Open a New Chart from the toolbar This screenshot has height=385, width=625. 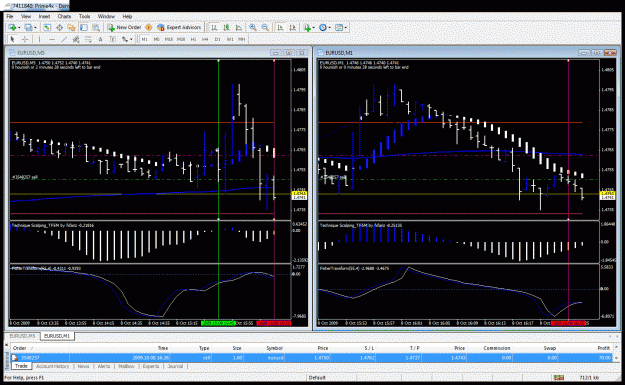pyautogui.click(x=12, y=28)
